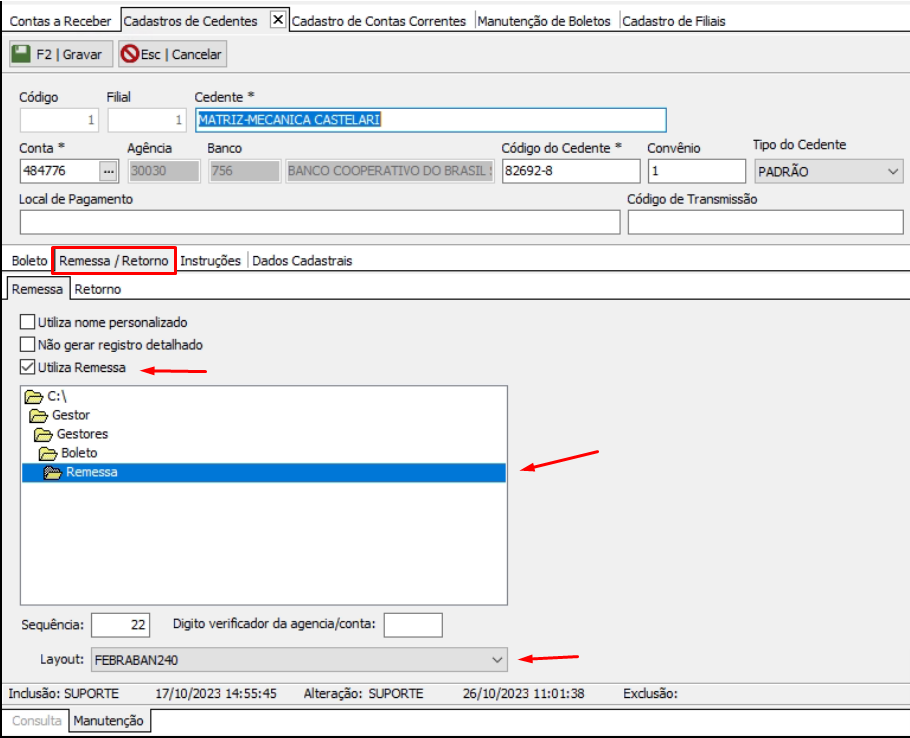Screen dimensions: 910x738
Task: Click the Sequência input field
Action: 120,625
